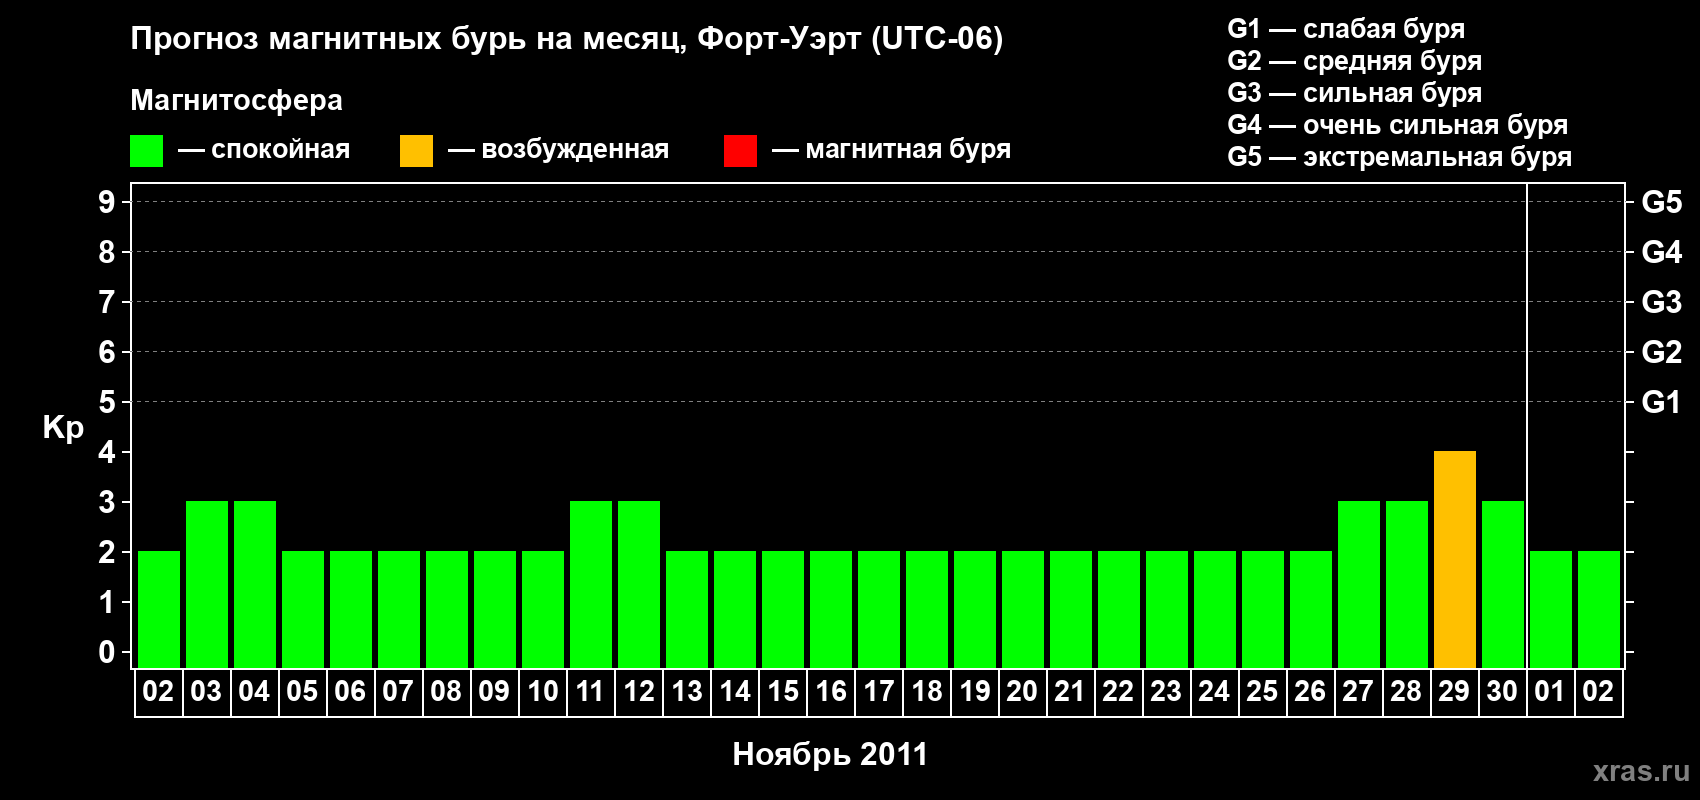Click the date label 14

point(734,691)
